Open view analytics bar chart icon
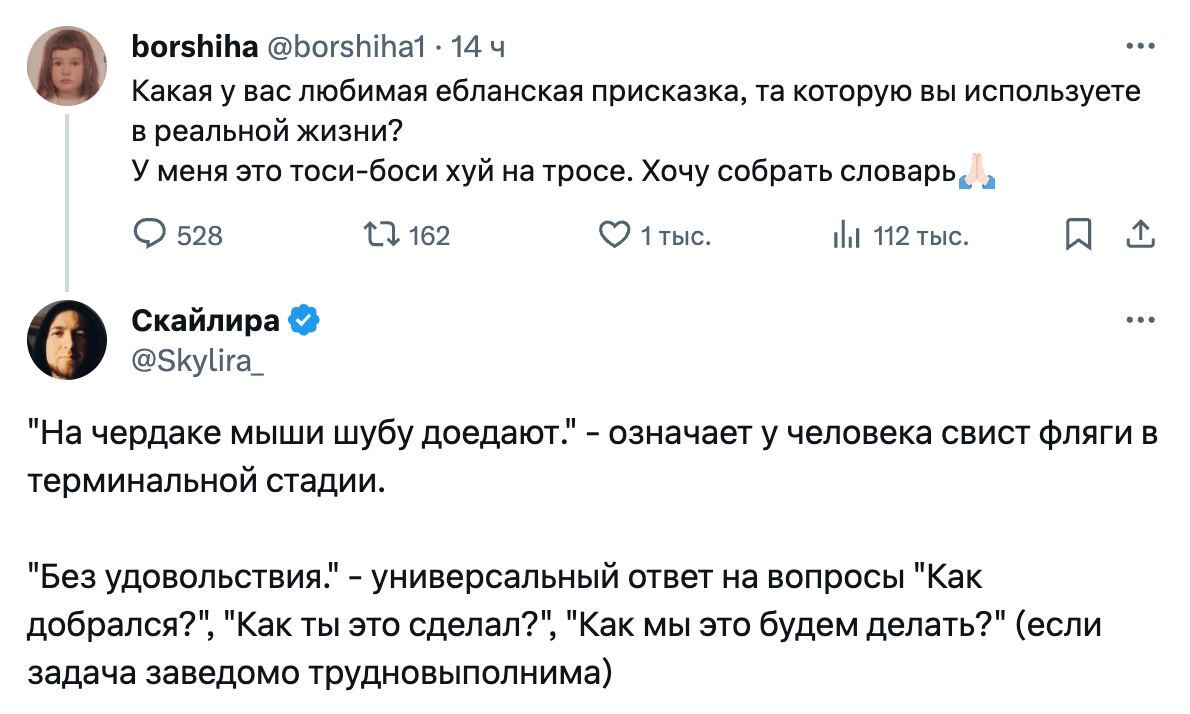This screenshot has width=1190, height=714. point(845,236)
